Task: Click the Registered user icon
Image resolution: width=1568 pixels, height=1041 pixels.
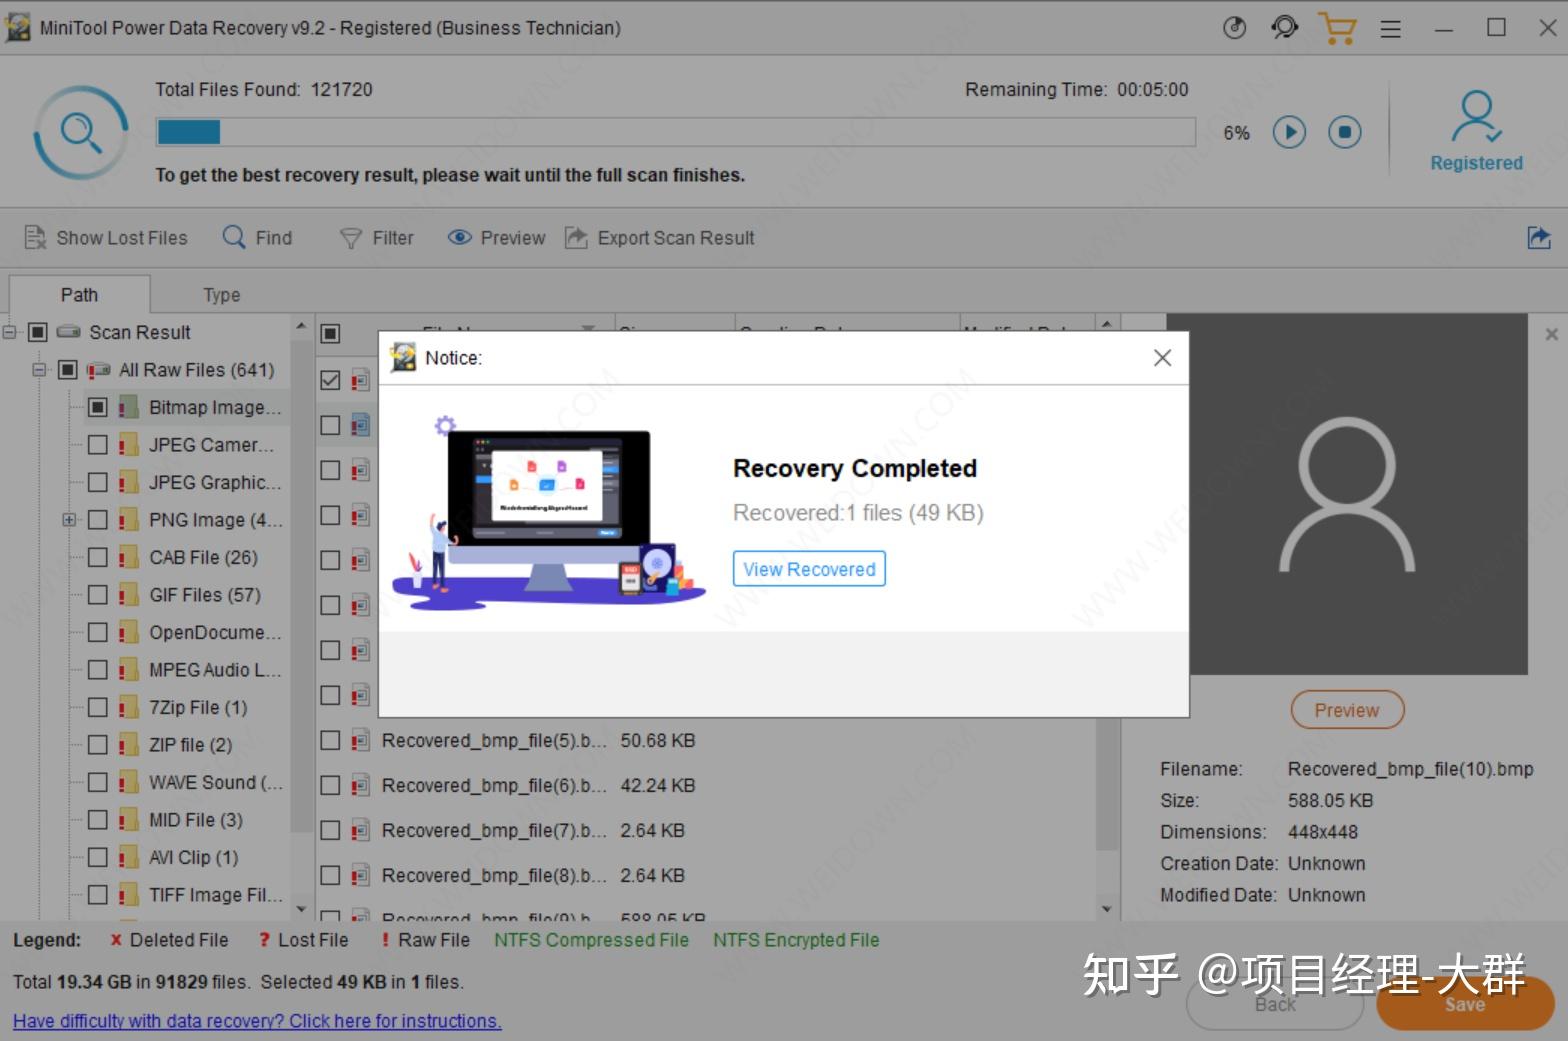Action: pos(1476,117)
